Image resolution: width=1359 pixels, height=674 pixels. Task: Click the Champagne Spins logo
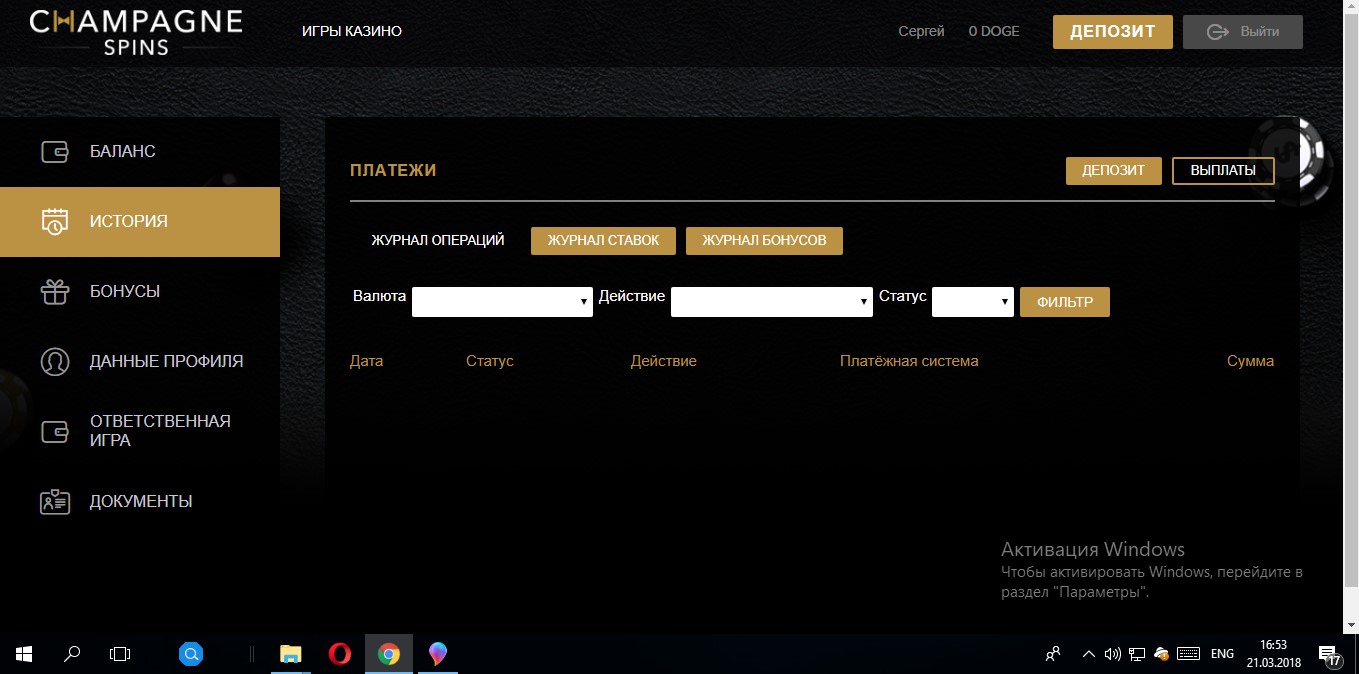coord(136,32)
